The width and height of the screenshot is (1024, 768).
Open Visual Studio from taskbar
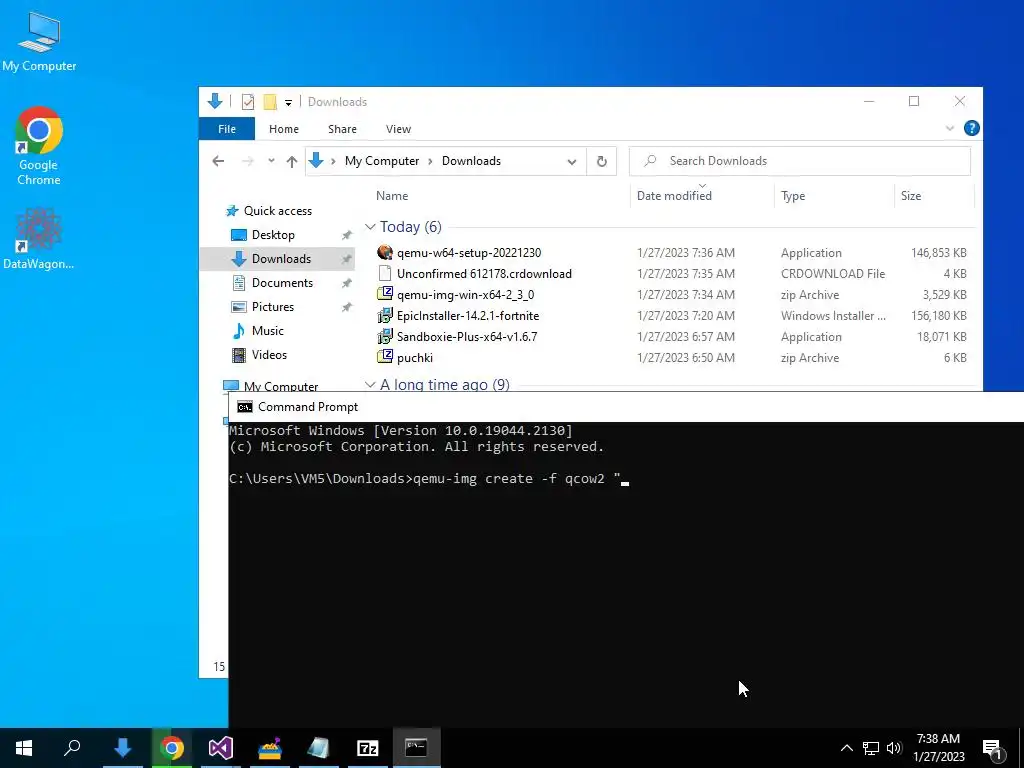coord(221,748)
